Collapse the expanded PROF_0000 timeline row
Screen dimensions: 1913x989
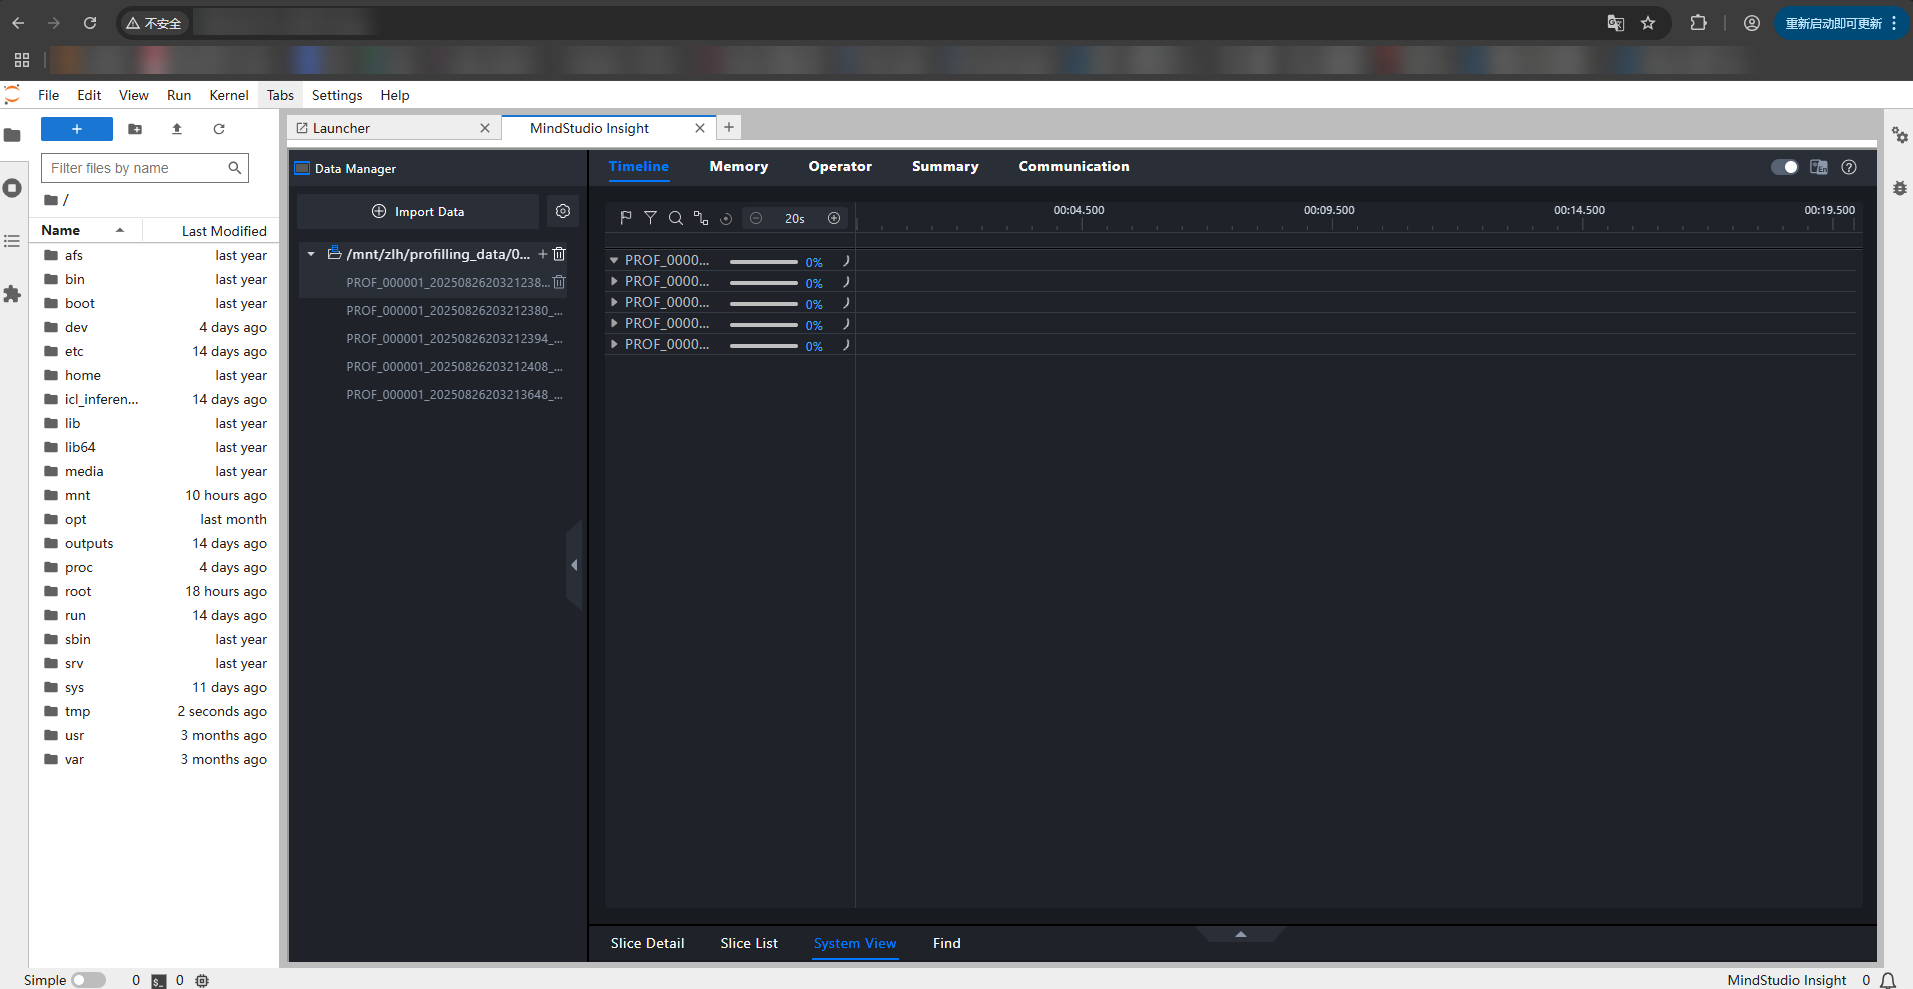click(x=614, y=260)
